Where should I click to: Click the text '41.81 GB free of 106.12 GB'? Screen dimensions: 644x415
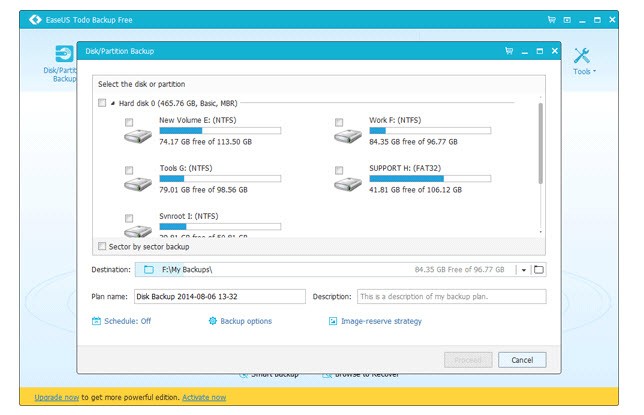415,190
